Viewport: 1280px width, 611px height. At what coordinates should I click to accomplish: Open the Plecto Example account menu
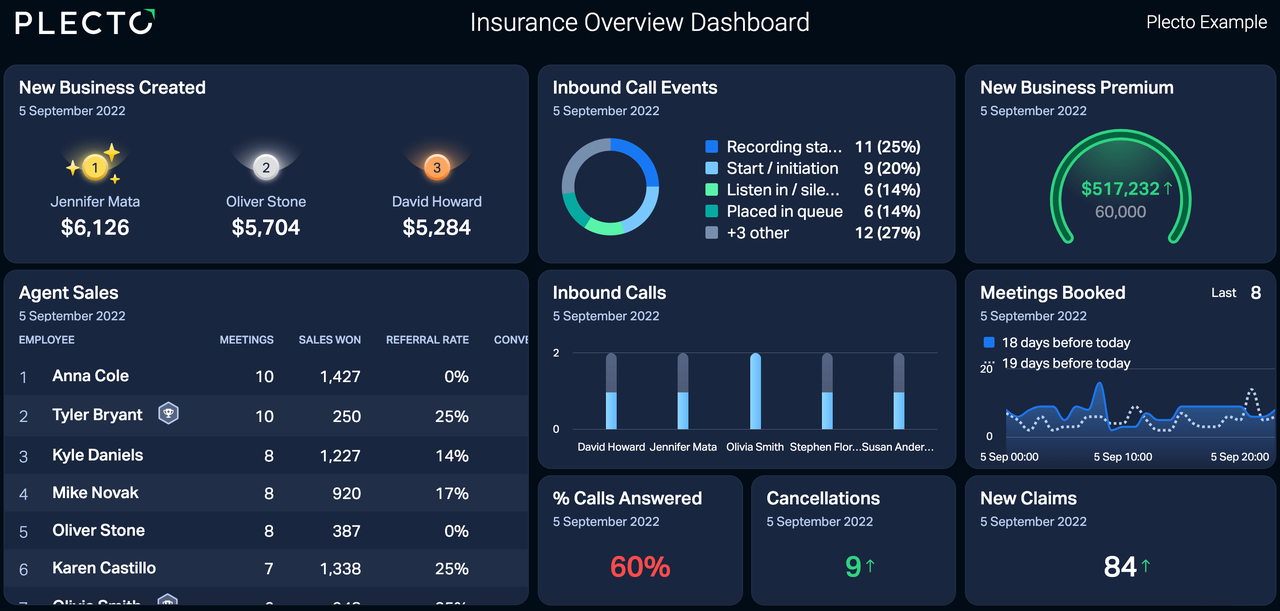click(1206, 21)
